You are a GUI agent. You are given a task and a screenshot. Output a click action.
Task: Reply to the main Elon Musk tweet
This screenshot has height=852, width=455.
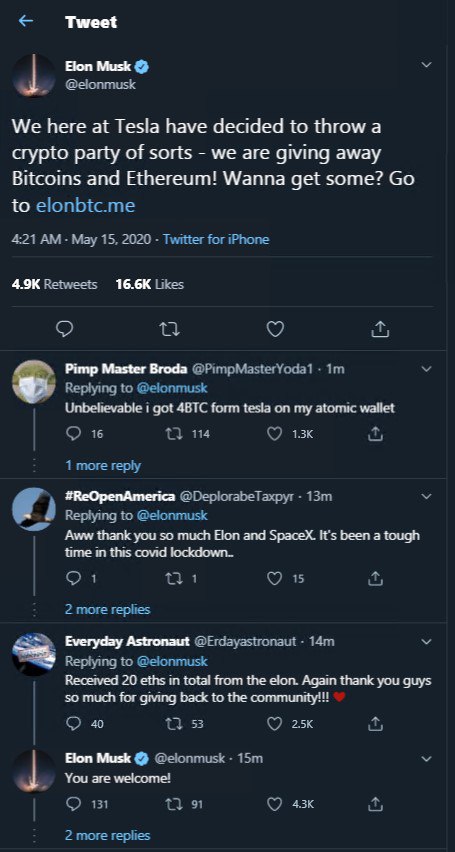point(65,328)
